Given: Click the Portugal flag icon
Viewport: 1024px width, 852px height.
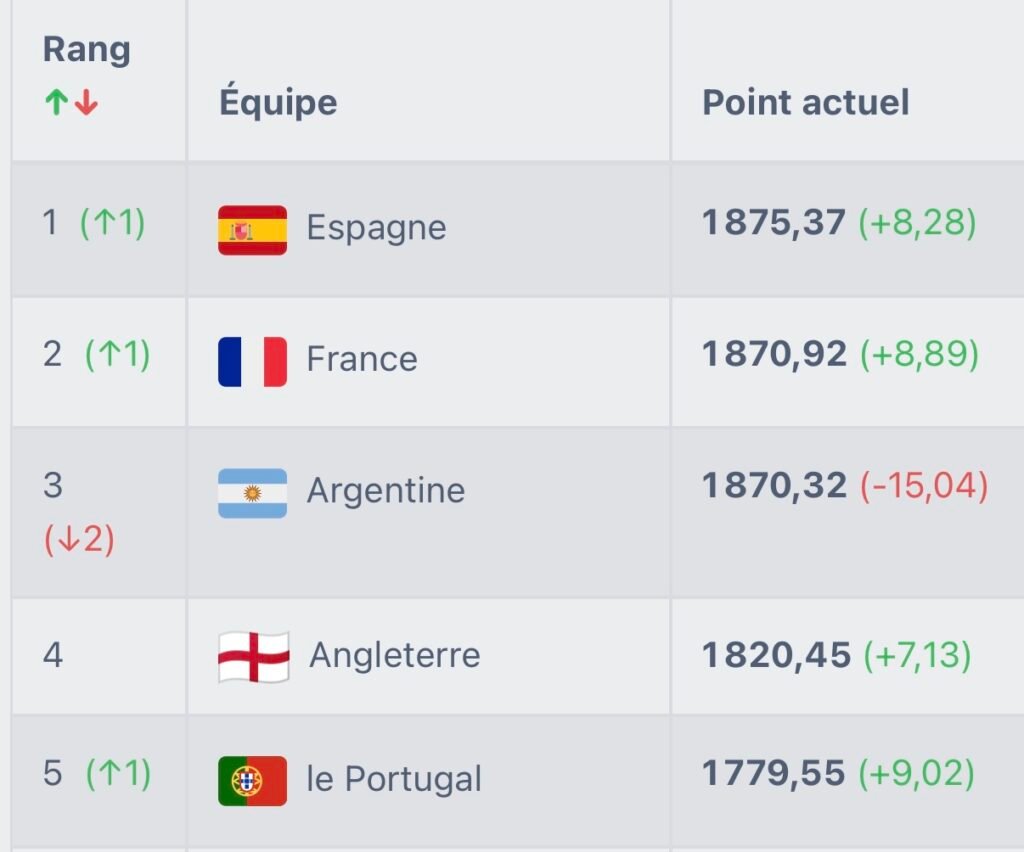Looking at the screenshot, I should (x=252, y=780).
